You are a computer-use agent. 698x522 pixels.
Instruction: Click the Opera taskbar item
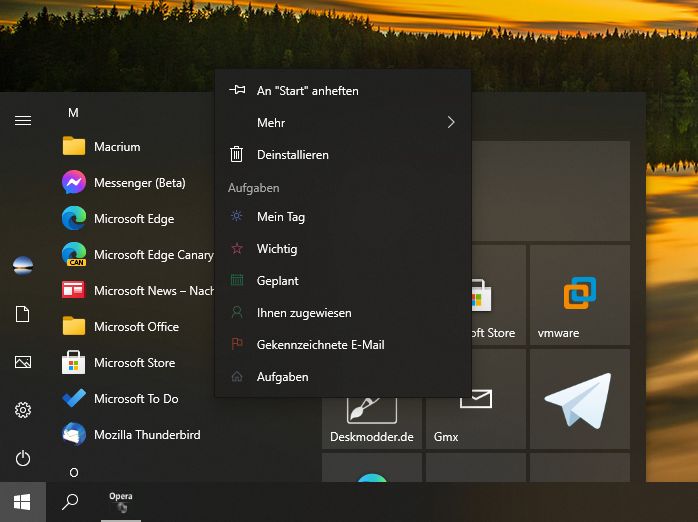click(121, 502)
